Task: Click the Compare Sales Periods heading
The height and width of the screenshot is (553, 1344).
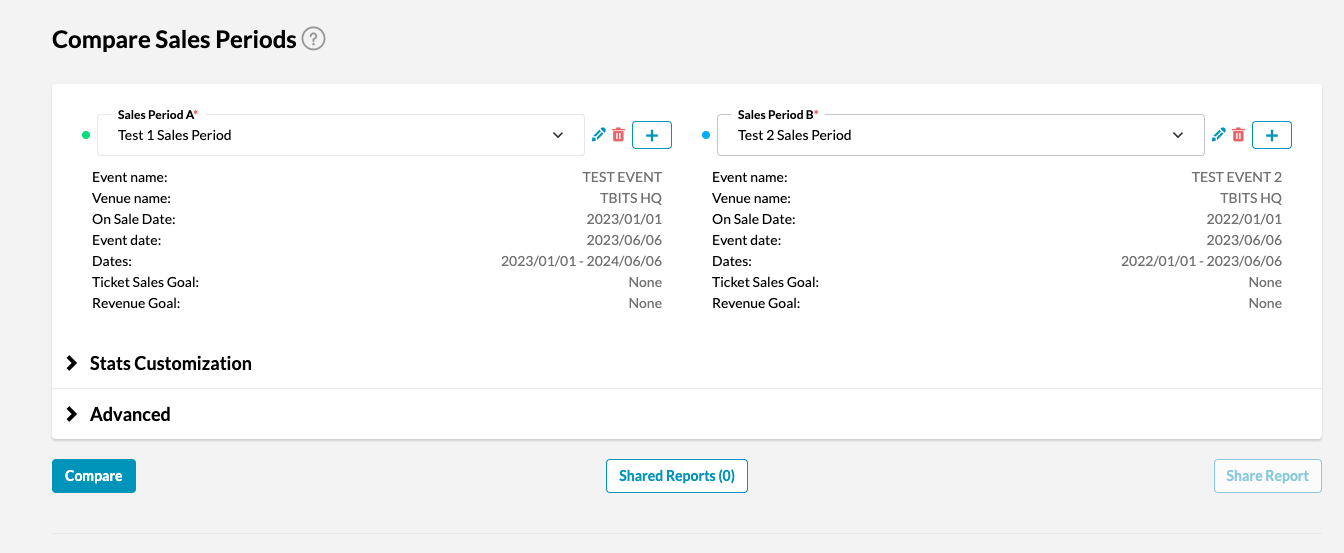Action: coord(174,39)
